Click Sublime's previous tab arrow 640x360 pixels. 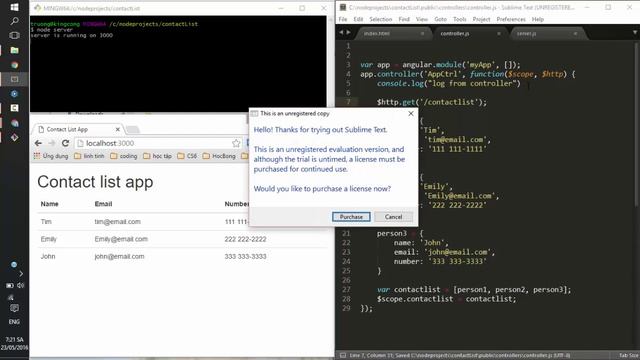click(x=341, y=32)
